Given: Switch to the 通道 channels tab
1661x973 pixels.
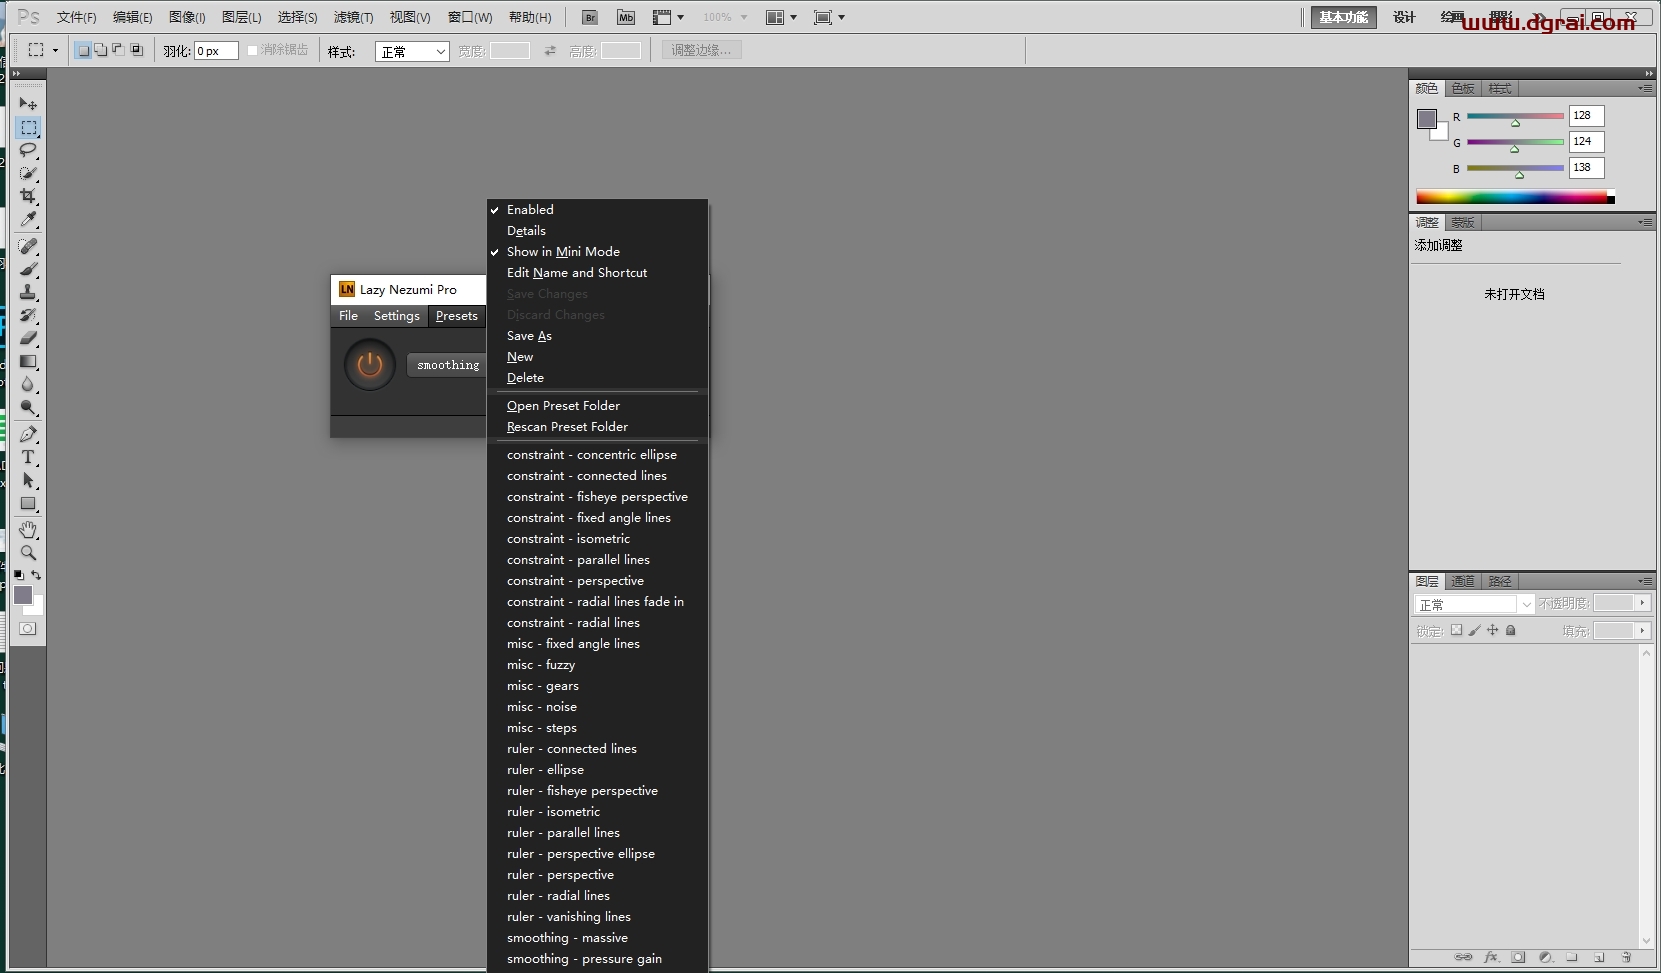Looking at the screenshot, I should coord(1463,581).
